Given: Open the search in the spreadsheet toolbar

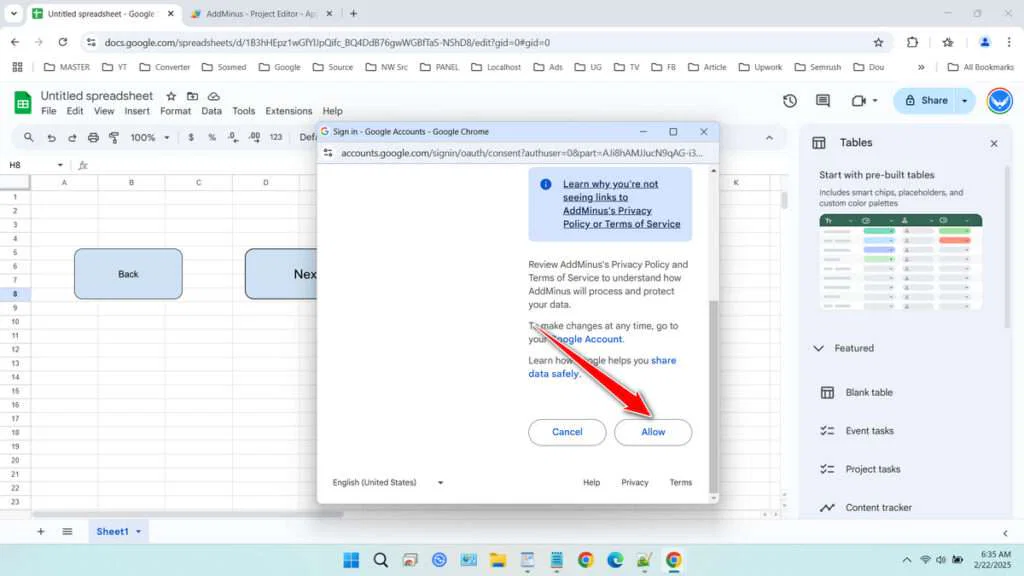Looking at the screenshot, I should pos(29,137).
